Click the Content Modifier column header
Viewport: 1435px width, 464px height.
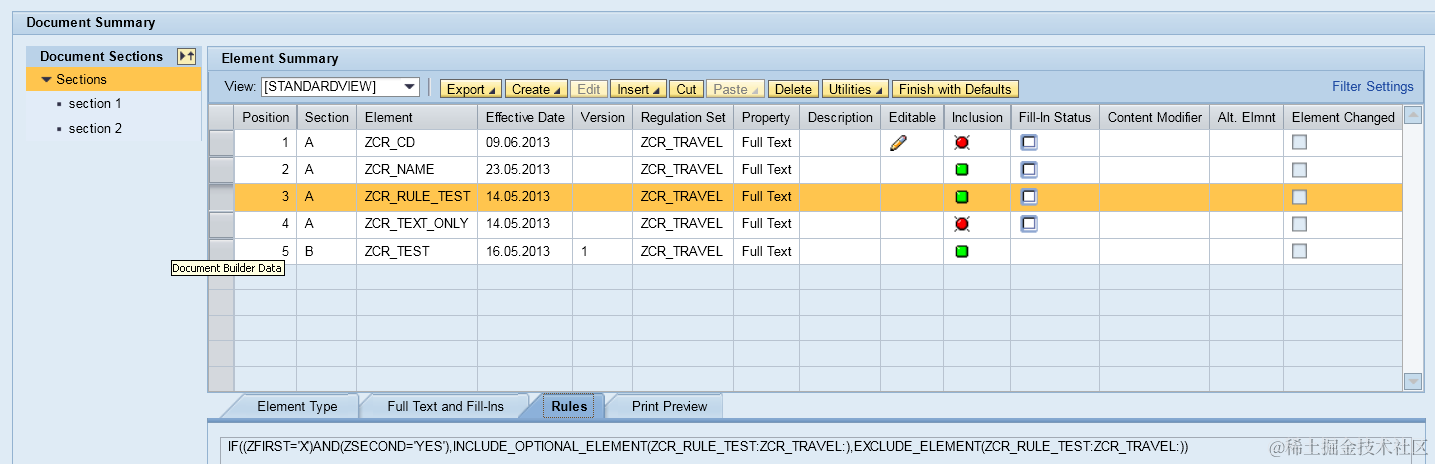(x=1155, y=117)
